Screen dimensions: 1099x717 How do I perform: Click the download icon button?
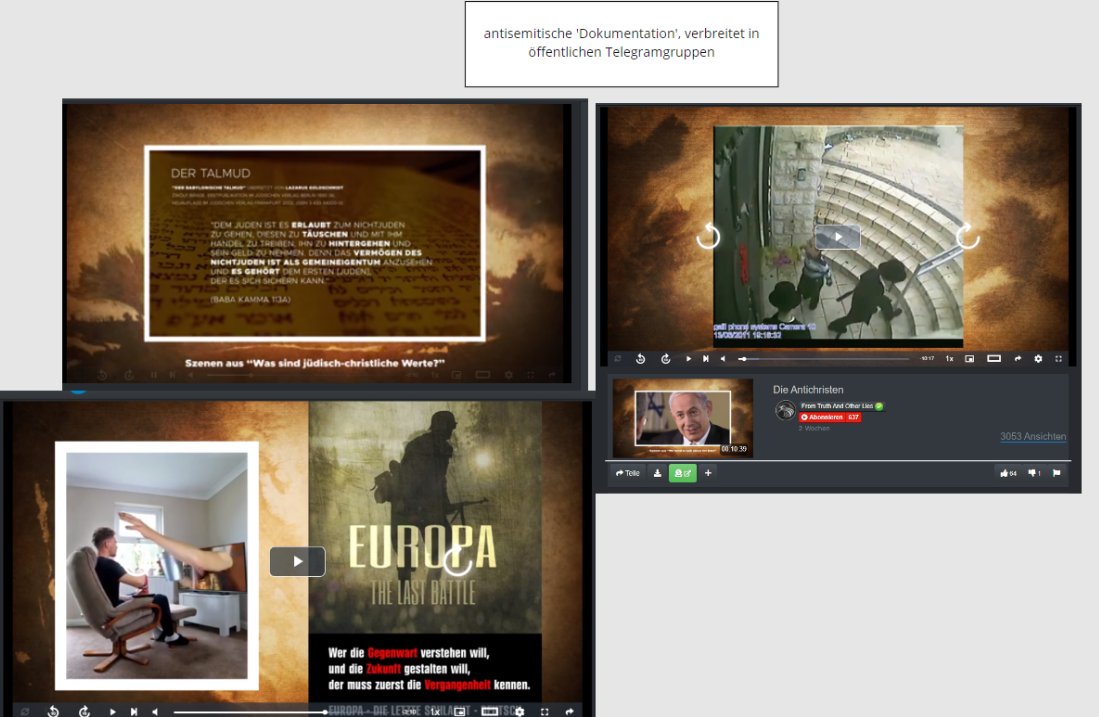point(657,473)
